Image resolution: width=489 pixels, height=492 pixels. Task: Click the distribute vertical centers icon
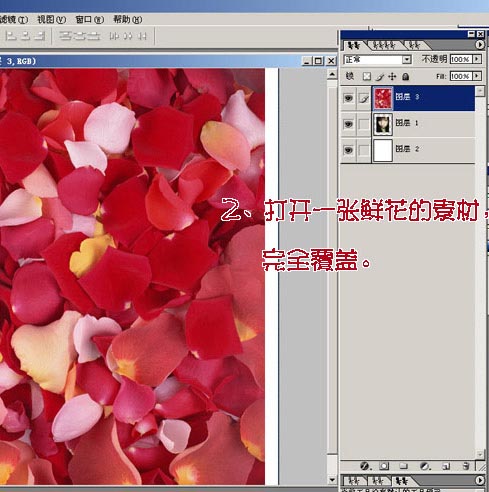click(x=80, y=36)
